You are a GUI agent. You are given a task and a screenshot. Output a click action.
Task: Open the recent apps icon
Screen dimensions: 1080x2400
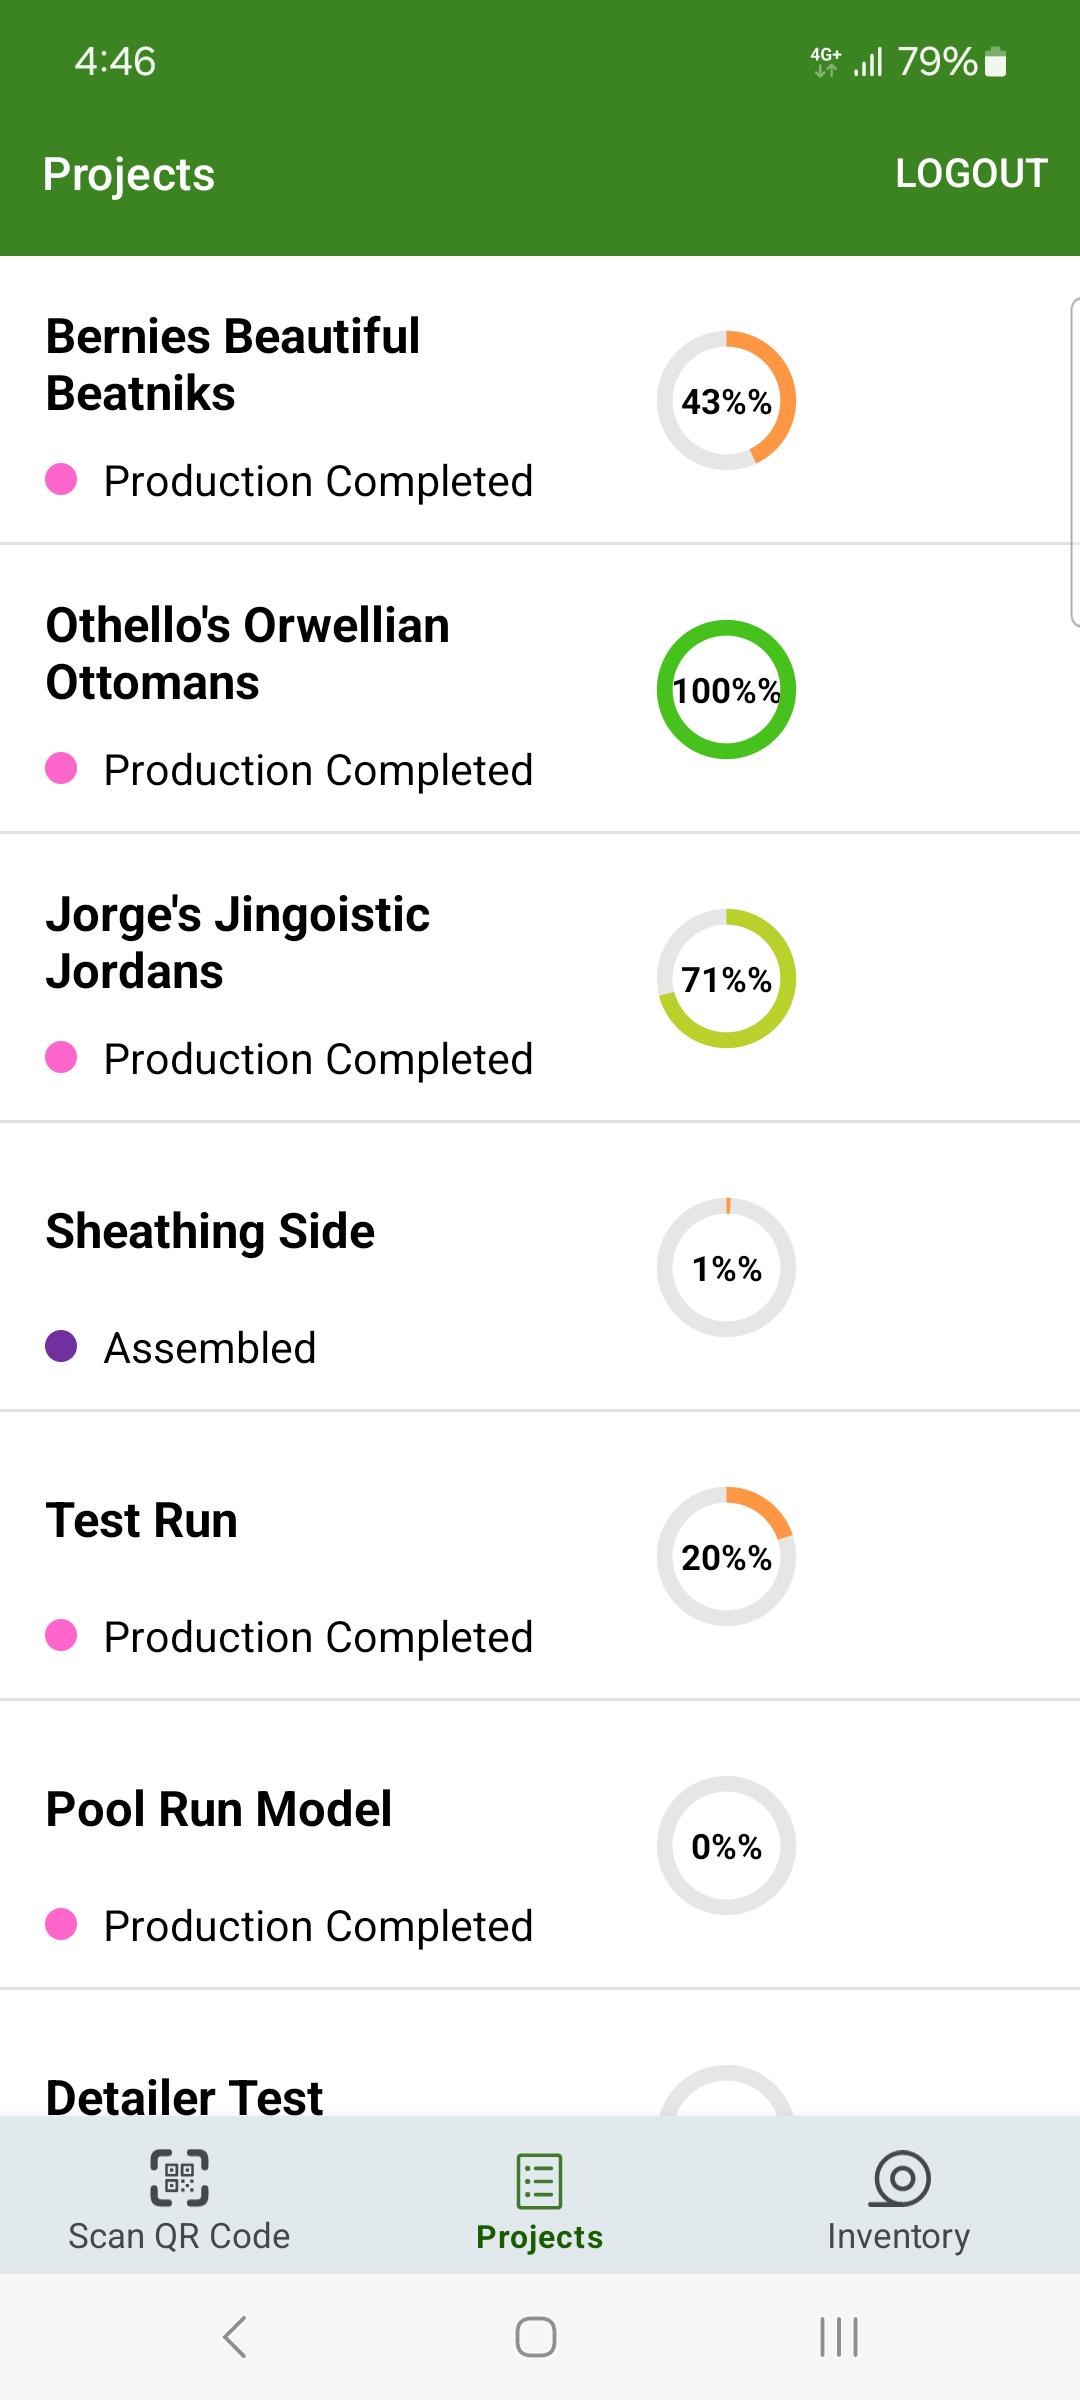pos(839,2337)
